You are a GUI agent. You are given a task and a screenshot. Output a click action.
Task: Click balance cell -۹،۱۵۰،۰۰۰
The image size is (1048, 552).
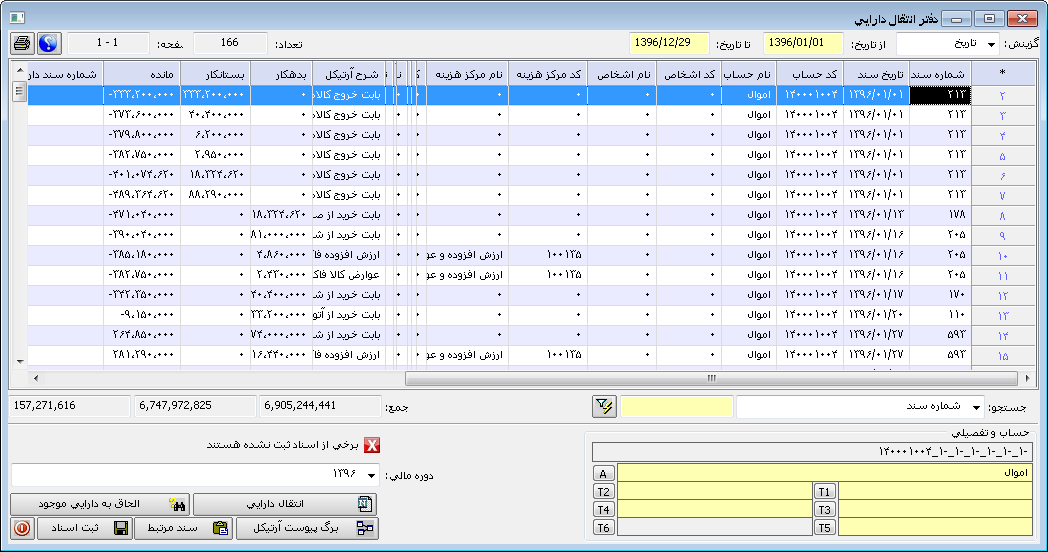(x=142, y=315)
